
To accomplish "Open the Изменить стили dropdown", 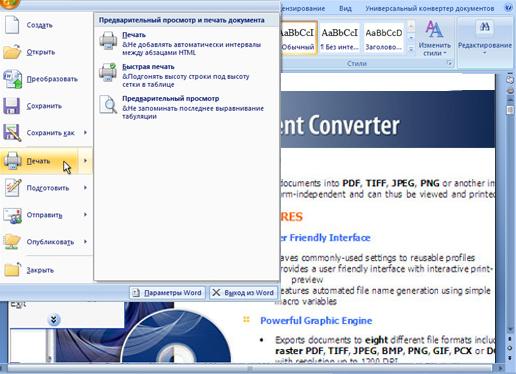I will (x=435, y=49).
